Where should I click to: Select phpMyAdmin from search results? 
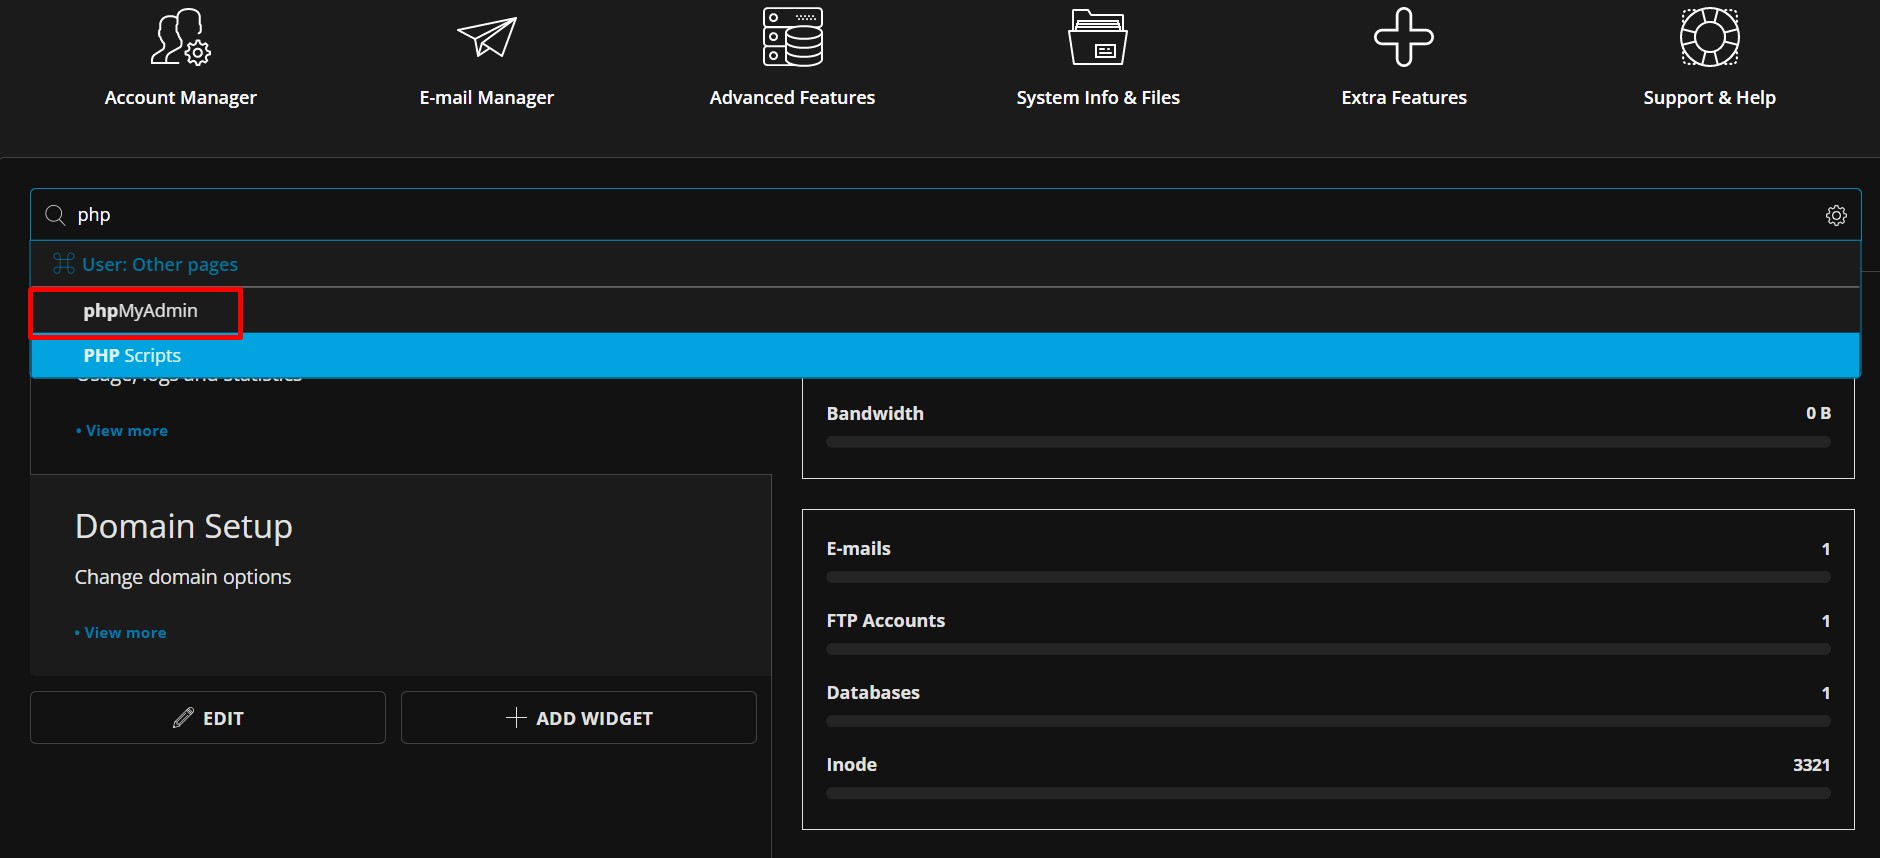pos(140,311)
